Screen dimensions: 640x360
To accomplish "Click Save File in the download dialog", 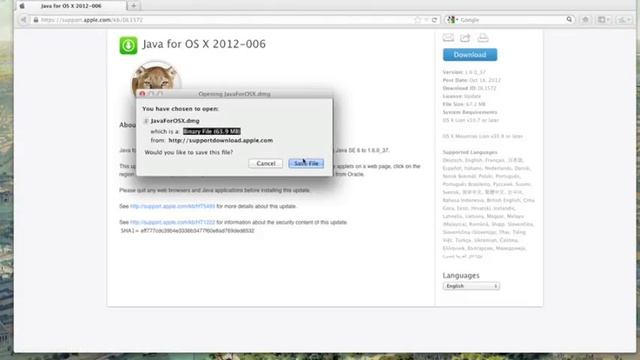I will [306, 164].
